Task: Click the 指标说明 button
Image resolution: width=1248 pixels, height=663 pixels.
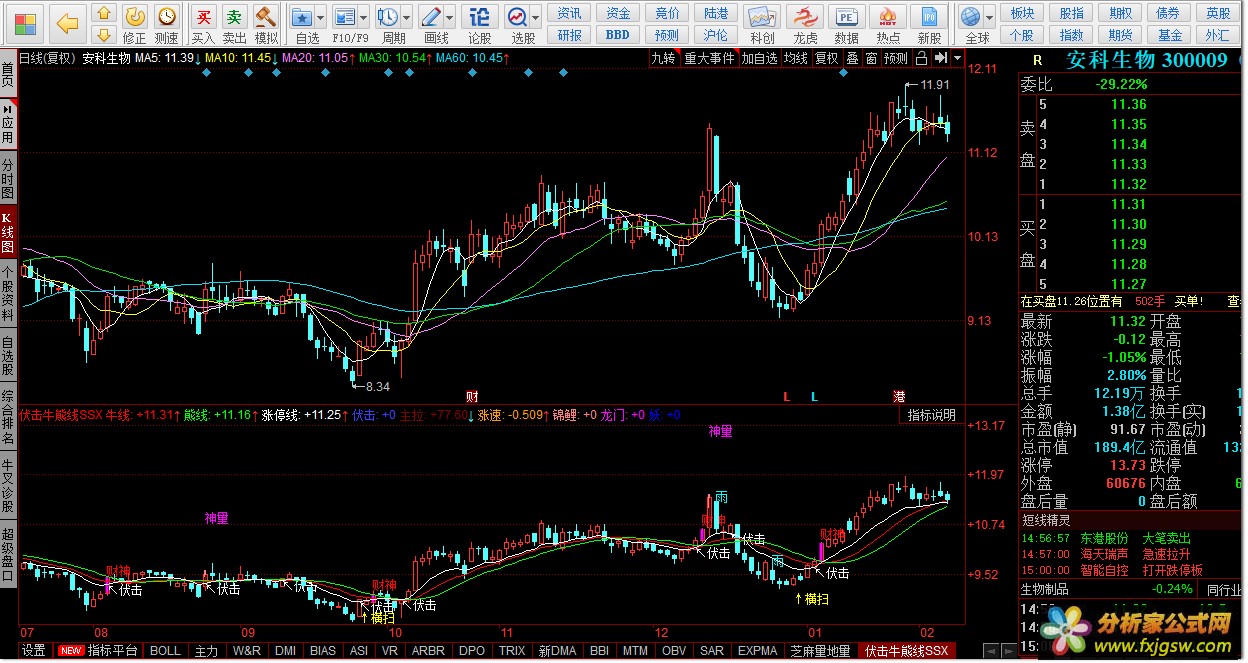Action: [x=932, y=415]
